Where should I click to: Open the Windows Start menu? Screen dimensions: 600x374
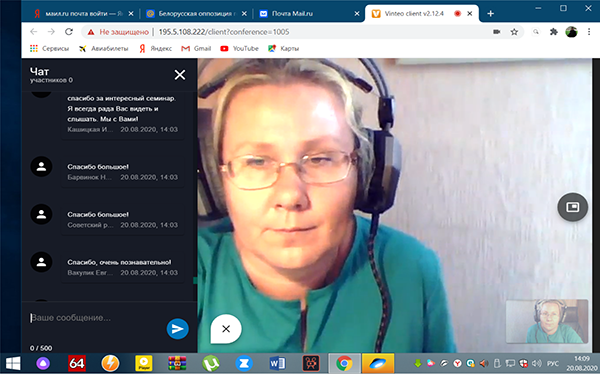point(13,363)
